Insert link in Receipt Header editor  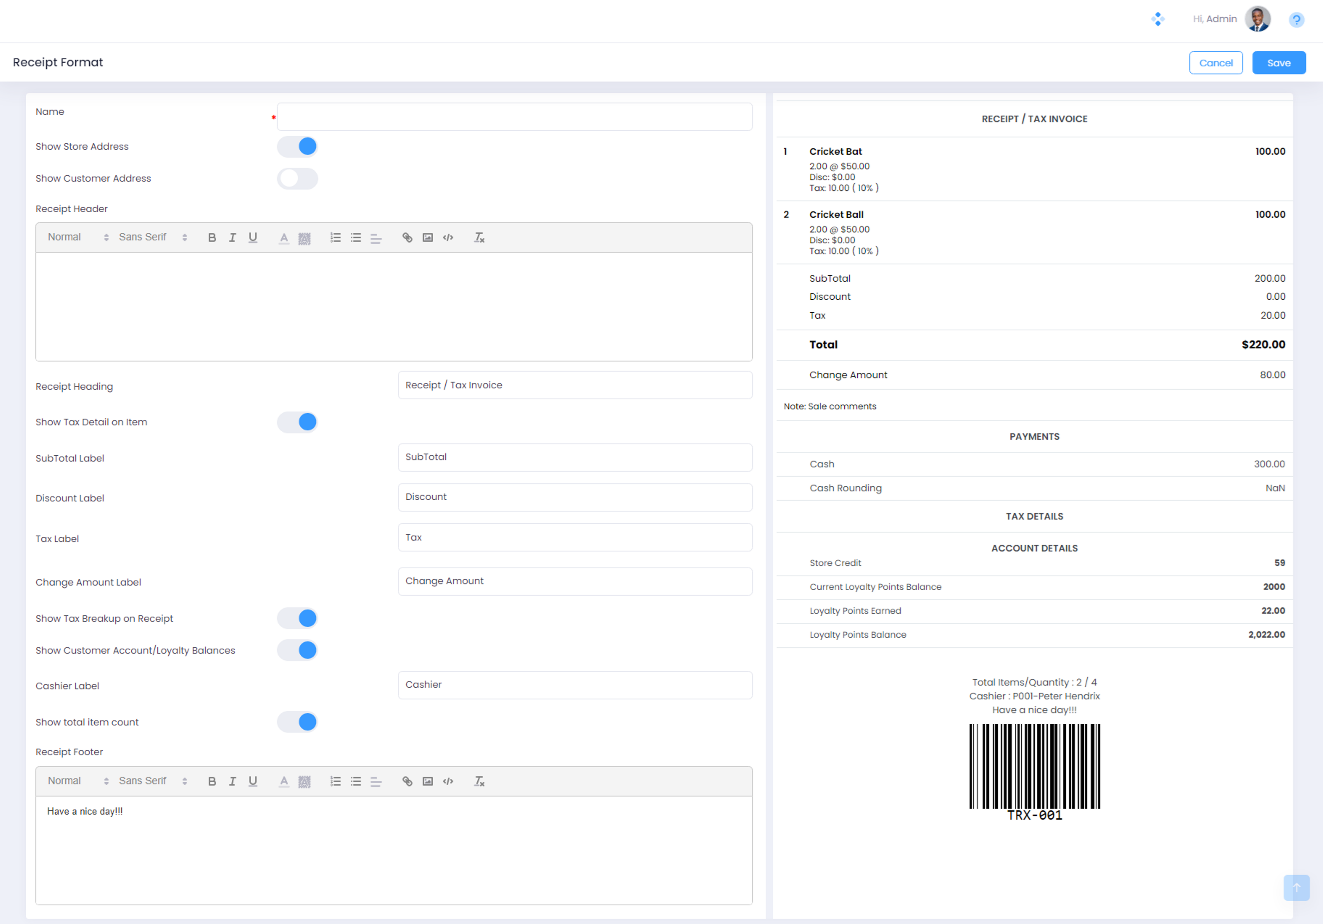point(407,238)
